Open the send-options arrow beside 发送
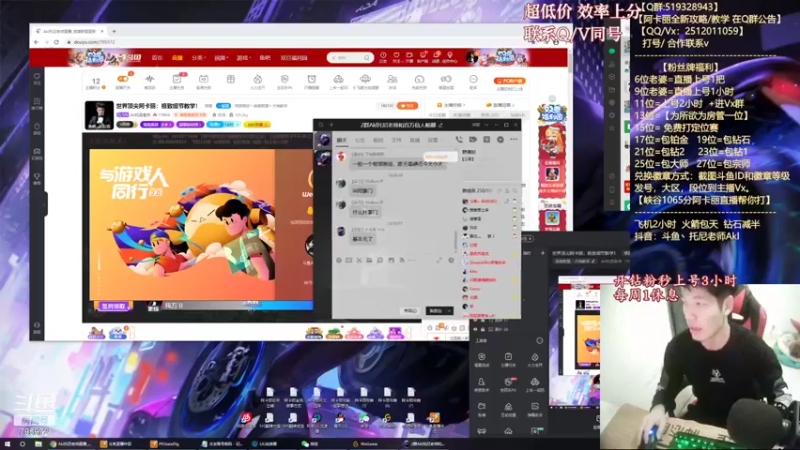The width and height of the screenshot is (800, 450). 449,311
